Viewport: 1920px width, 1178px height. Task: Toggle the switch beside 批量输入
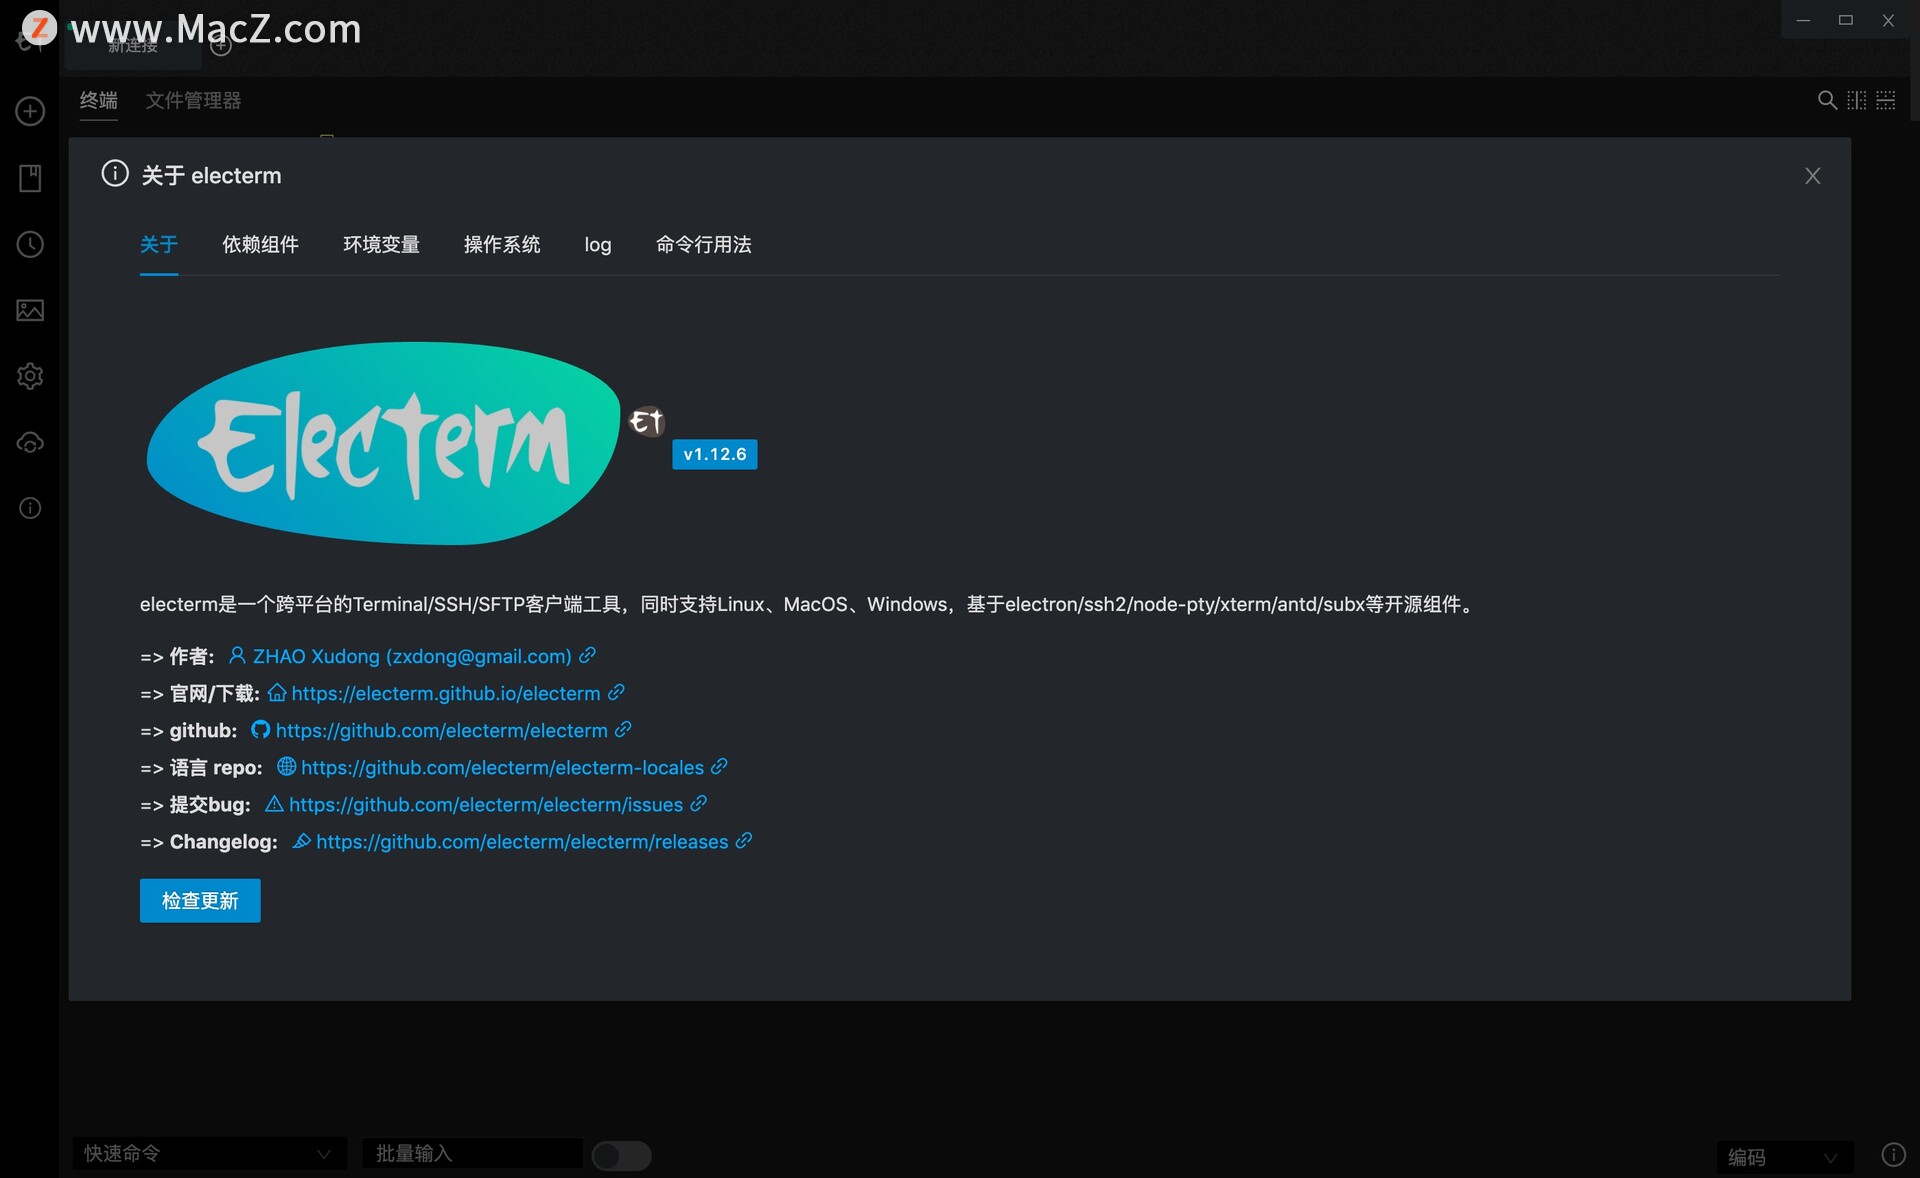(x=621, y=1156)
